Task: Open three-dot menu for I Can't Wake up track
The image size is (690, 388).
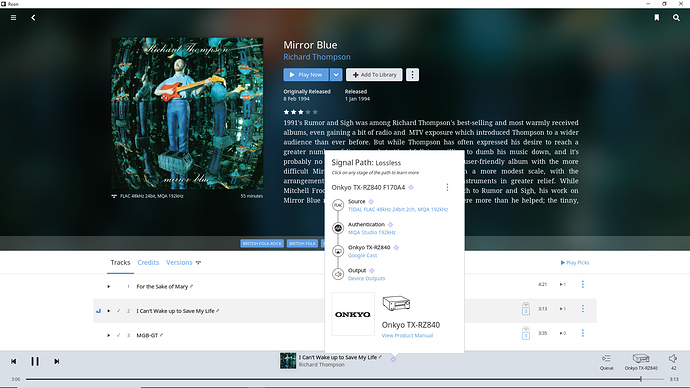Action: [x=583, y=309]
